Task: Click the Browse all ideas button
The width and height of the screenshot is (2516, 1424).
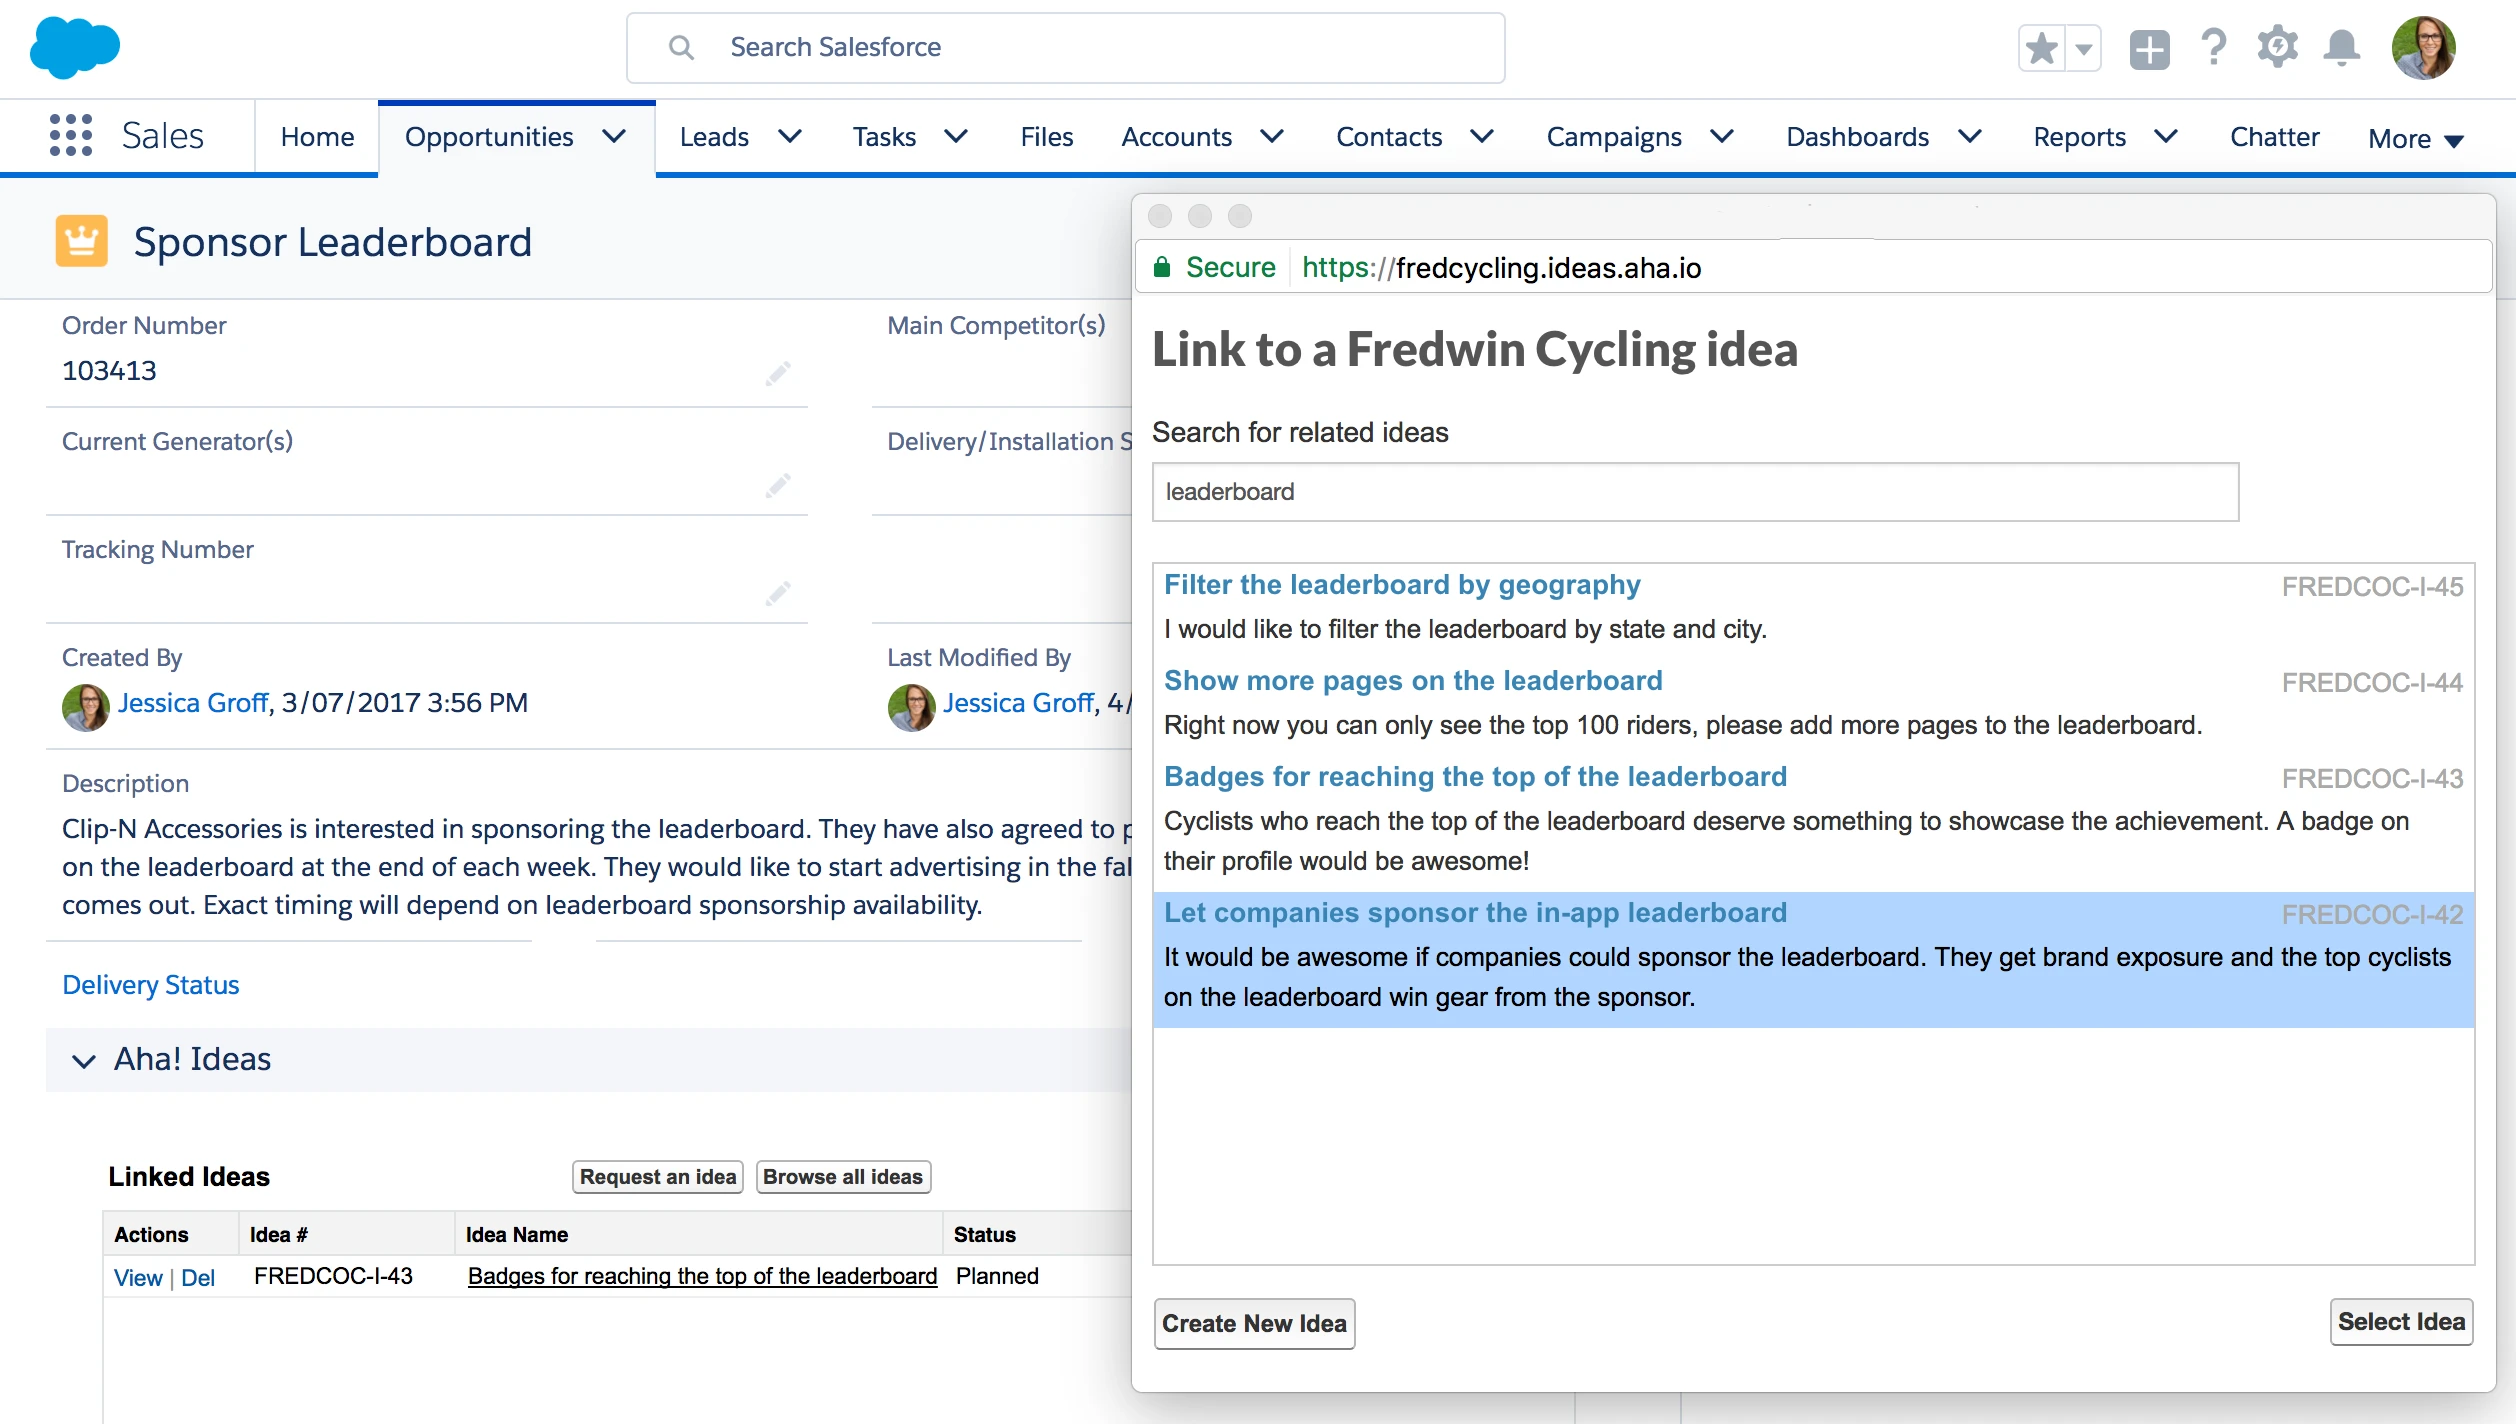Action: coord(842,1177)
